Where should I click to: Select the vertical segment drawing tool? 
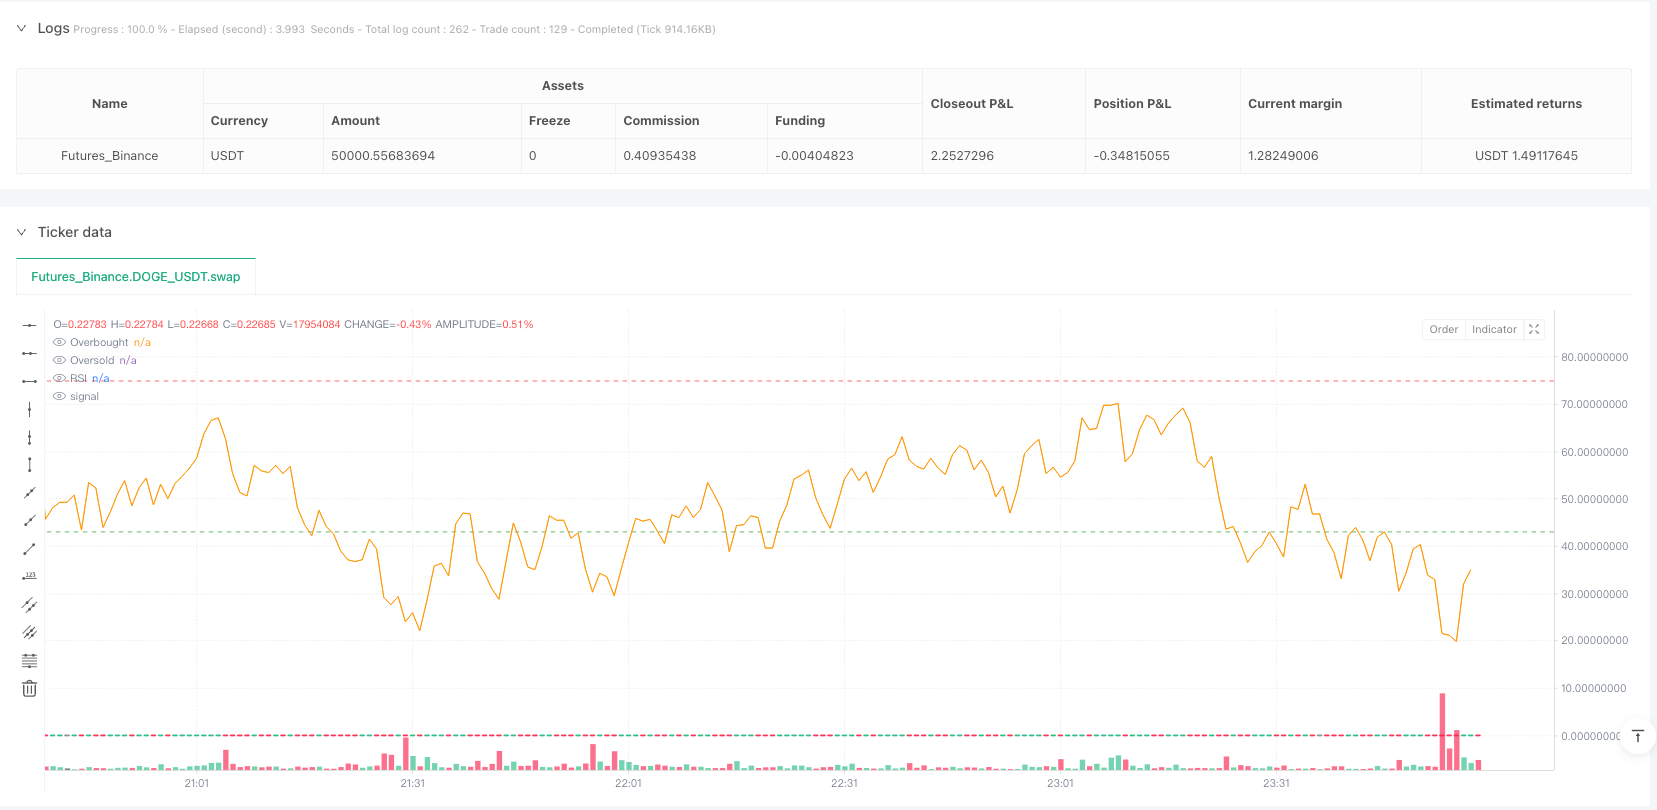click(x=29, y=465)
